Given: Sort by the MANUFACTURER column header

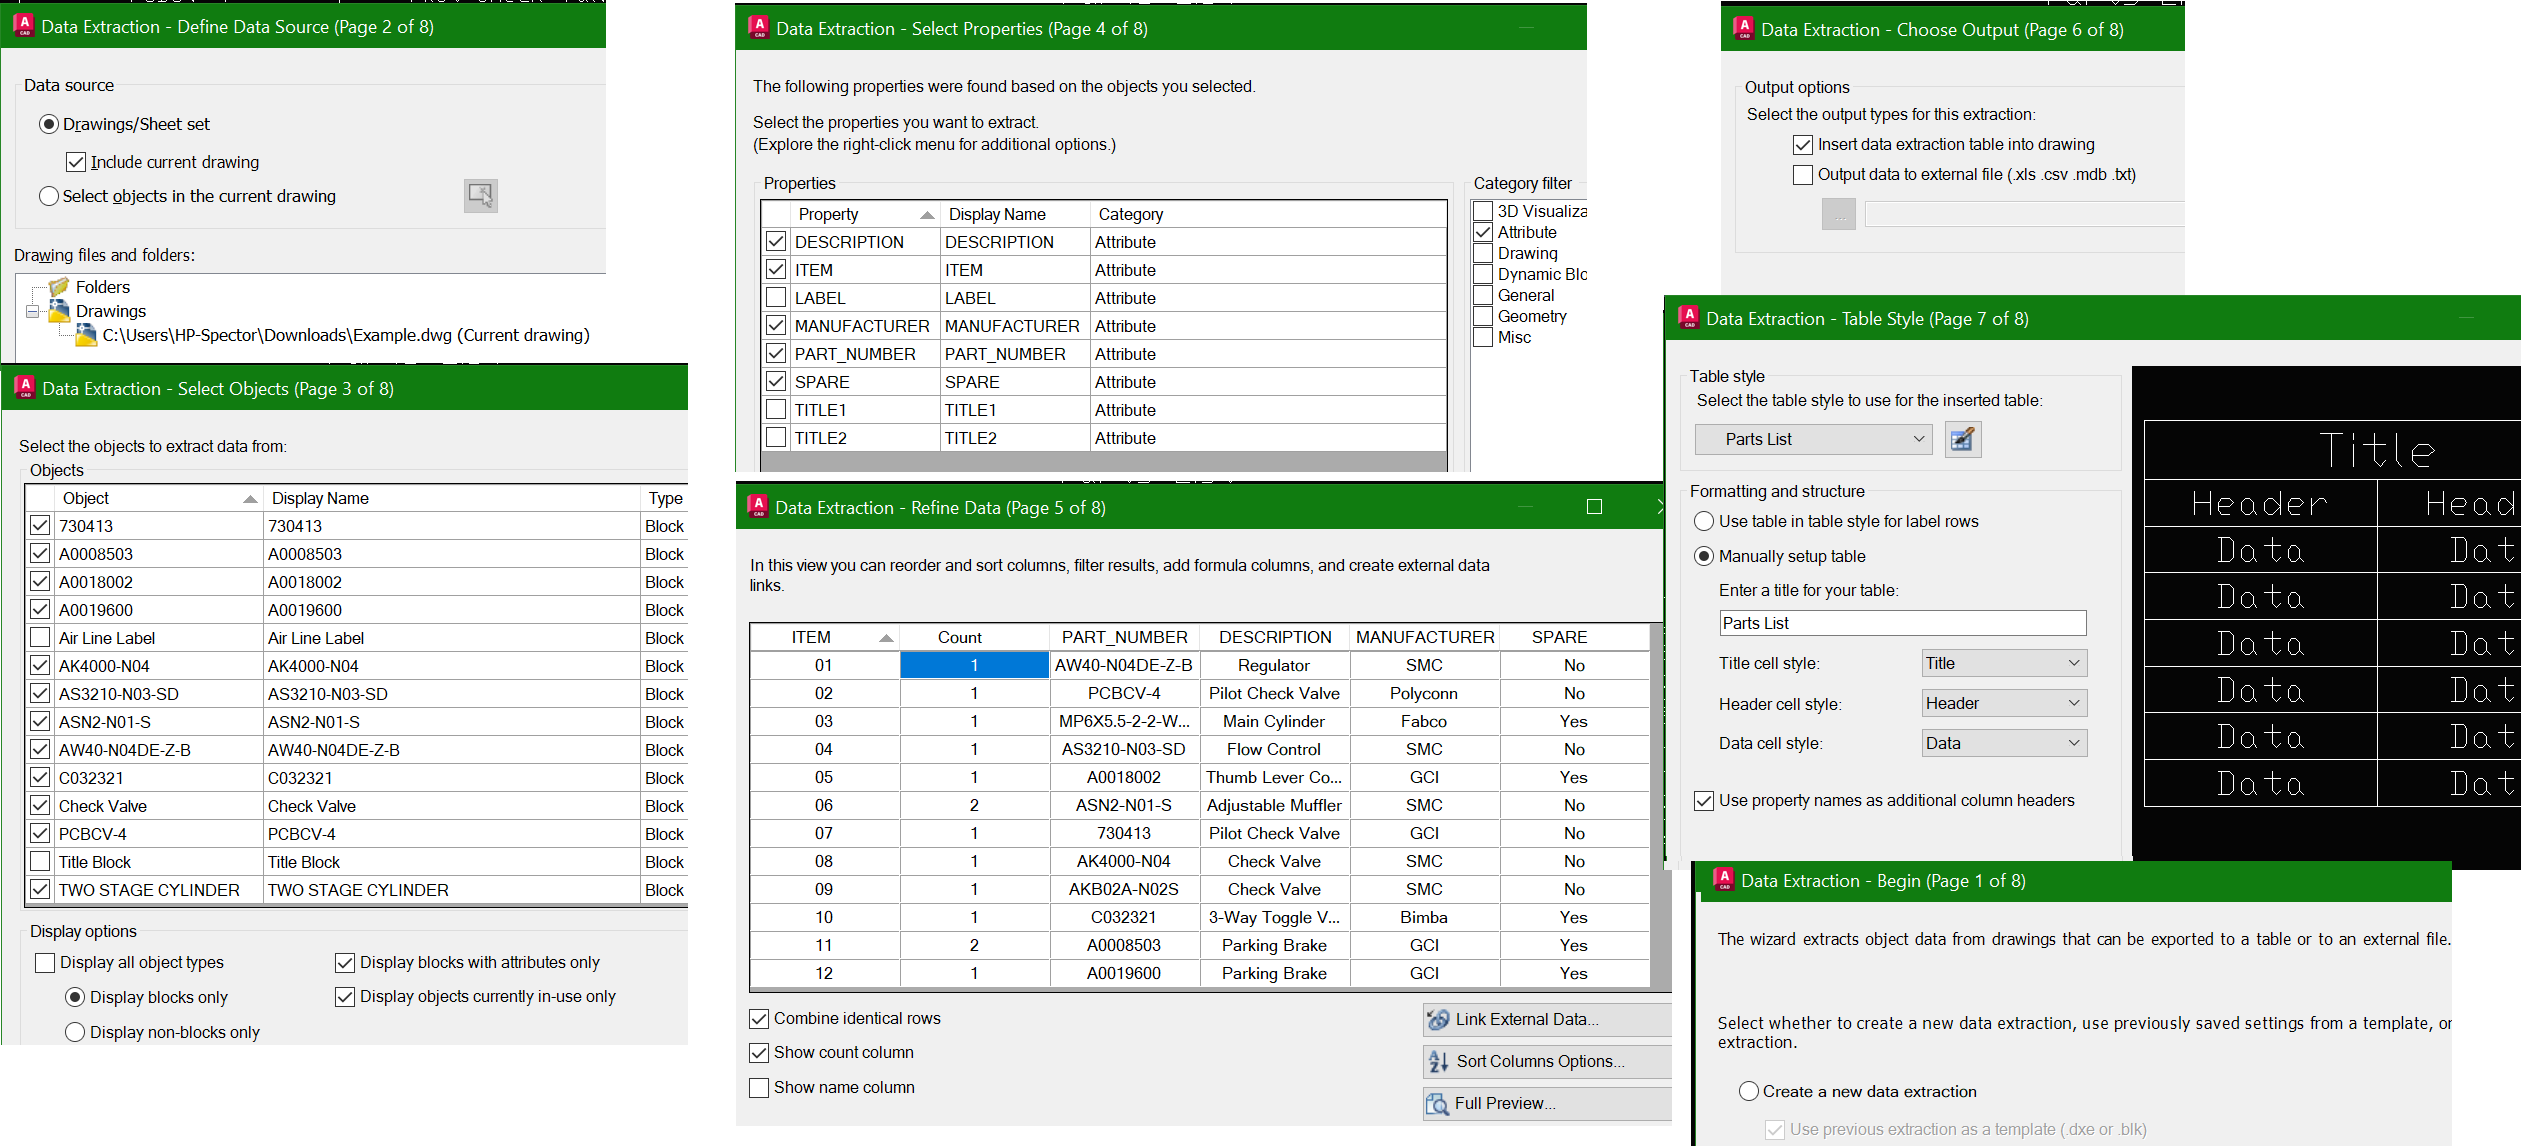Looking at the screenshot, I should coord(1424,637).
